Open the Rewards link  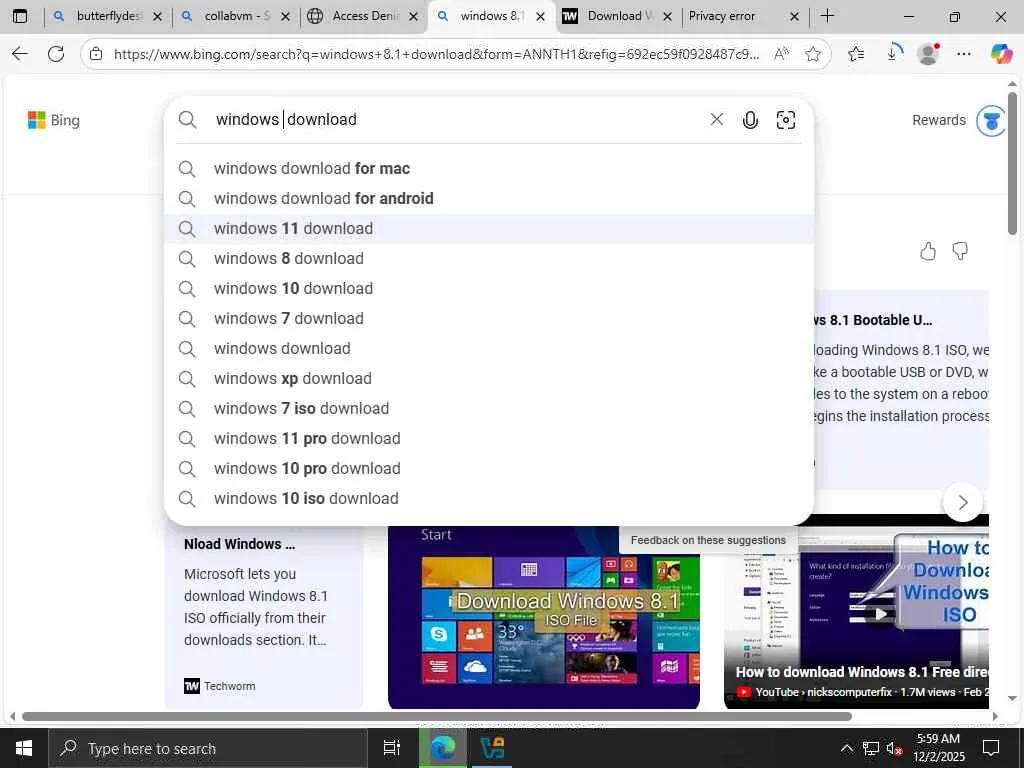(938, 120)
